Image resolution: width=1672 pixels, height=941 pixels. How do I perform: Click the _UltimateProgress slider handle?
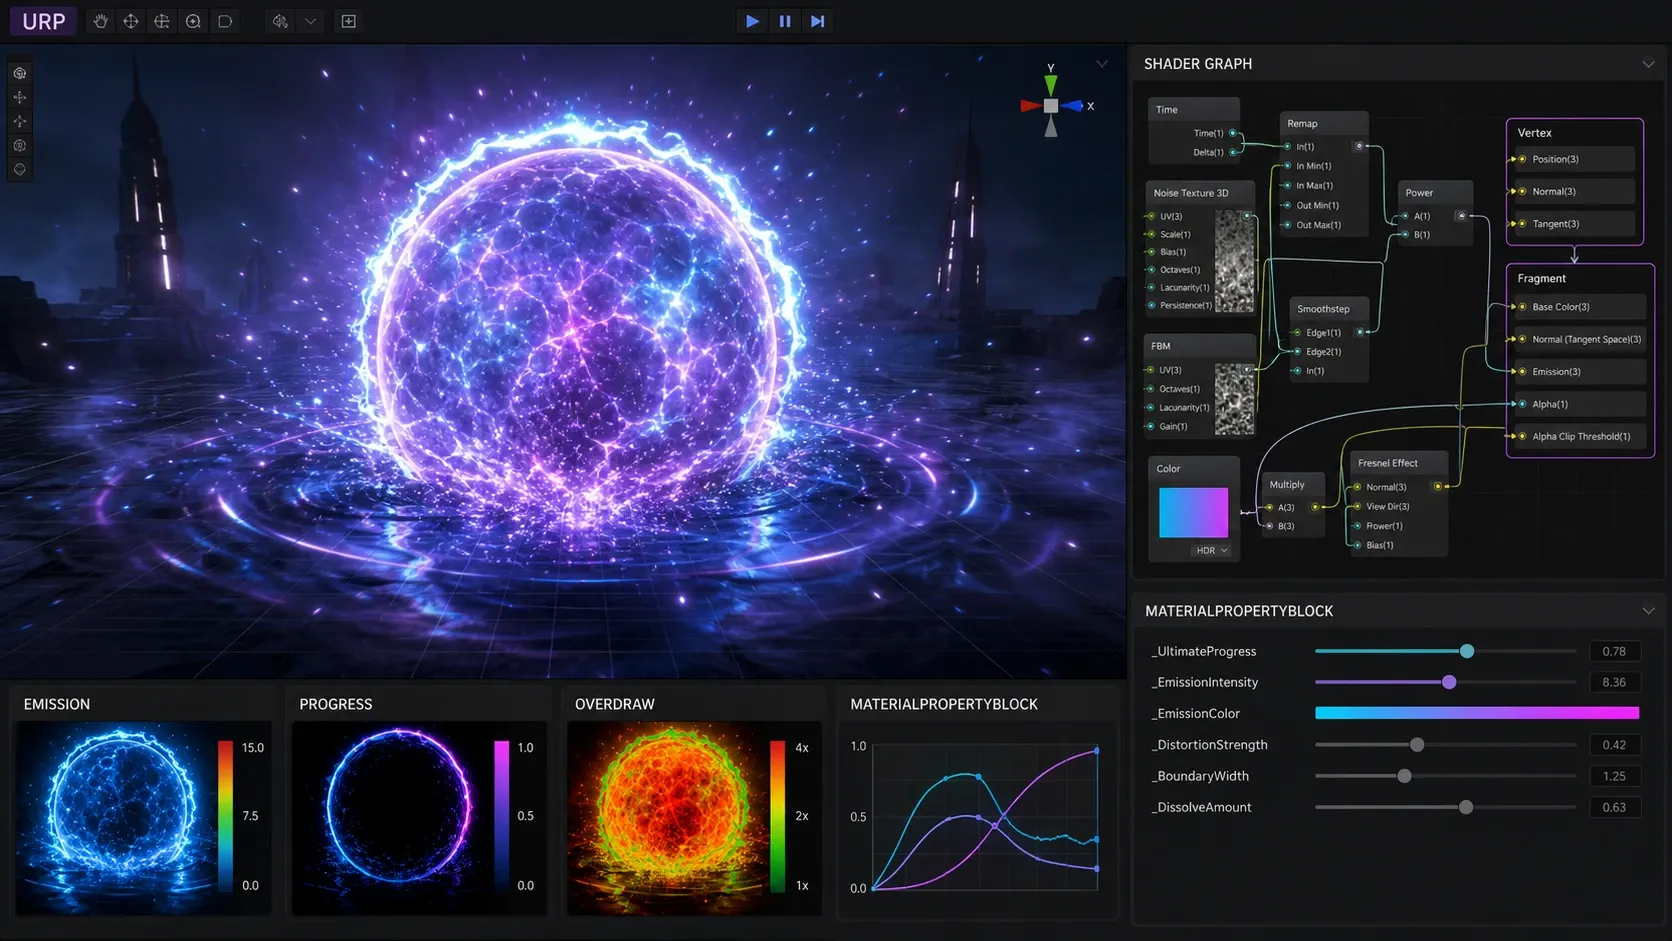tap(1467, 651)
